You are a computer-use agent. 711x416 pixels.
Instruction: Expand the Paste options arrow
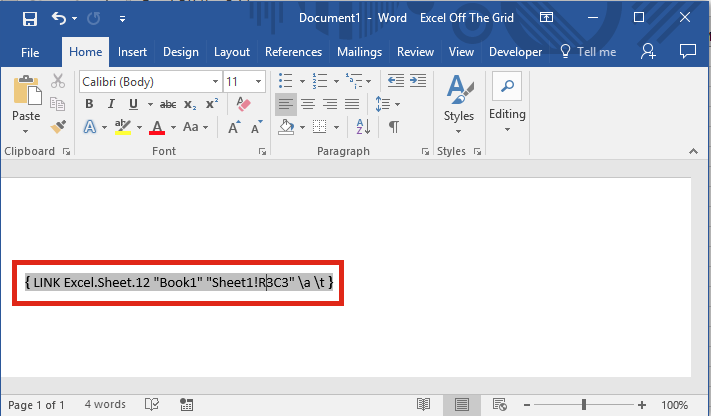[26, 132]
